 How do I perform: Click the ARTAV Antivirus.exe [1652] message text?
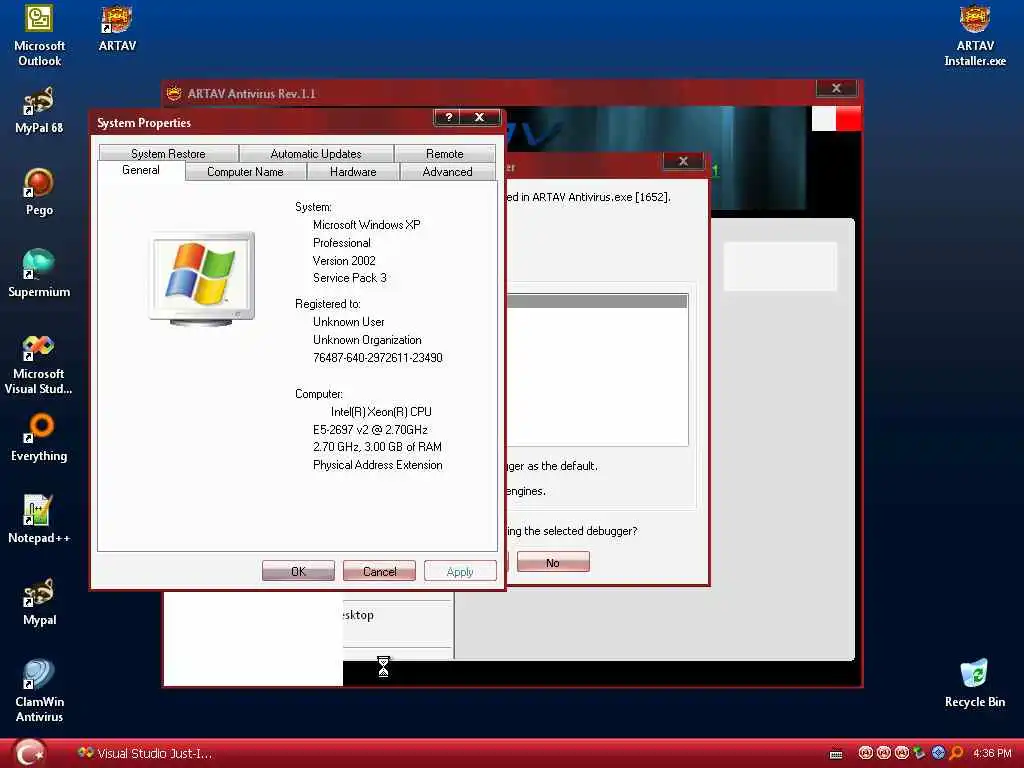588,197
